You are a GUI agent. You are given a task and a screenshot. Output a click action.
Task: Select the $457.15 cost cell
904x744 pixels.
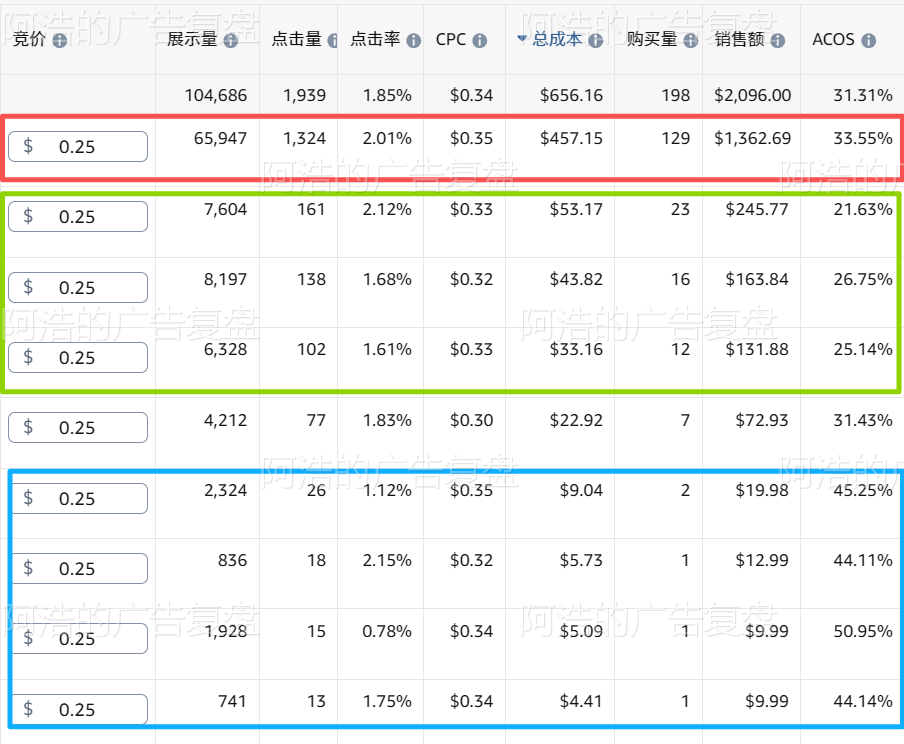coord(571,138)
